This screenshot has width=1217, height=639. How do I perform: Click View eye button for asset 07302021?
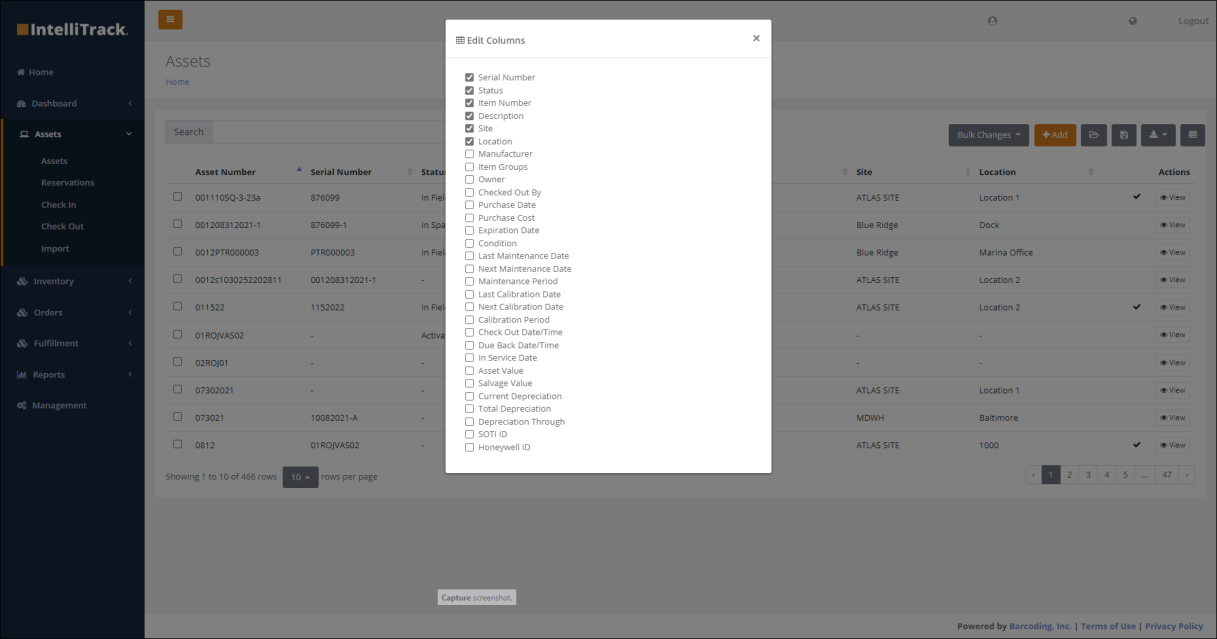coord(1173,390)
